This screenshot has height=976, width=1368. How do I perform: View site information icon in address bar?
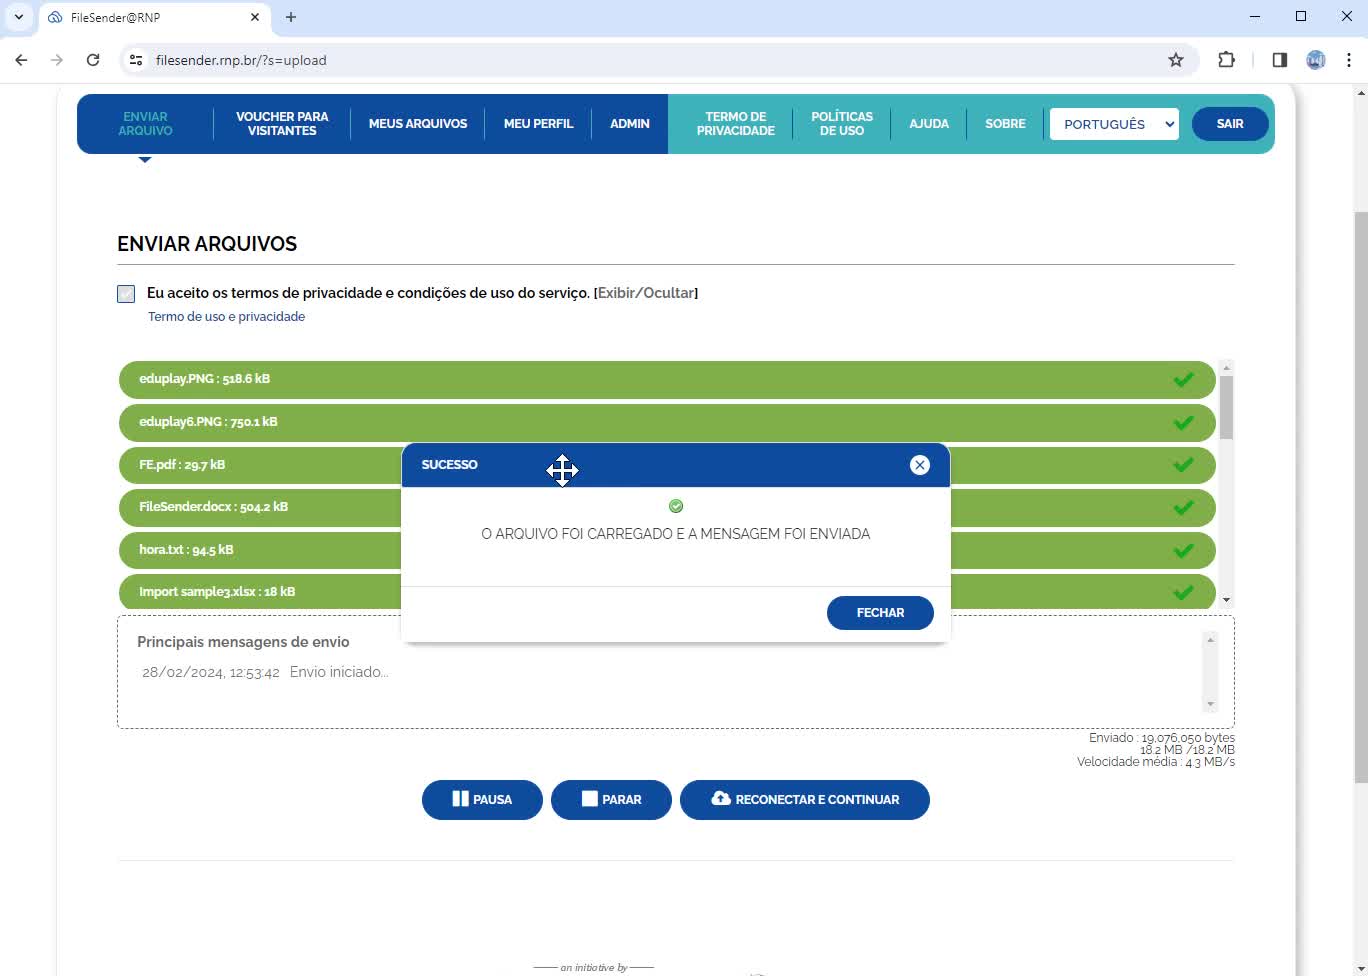[136, 60]
